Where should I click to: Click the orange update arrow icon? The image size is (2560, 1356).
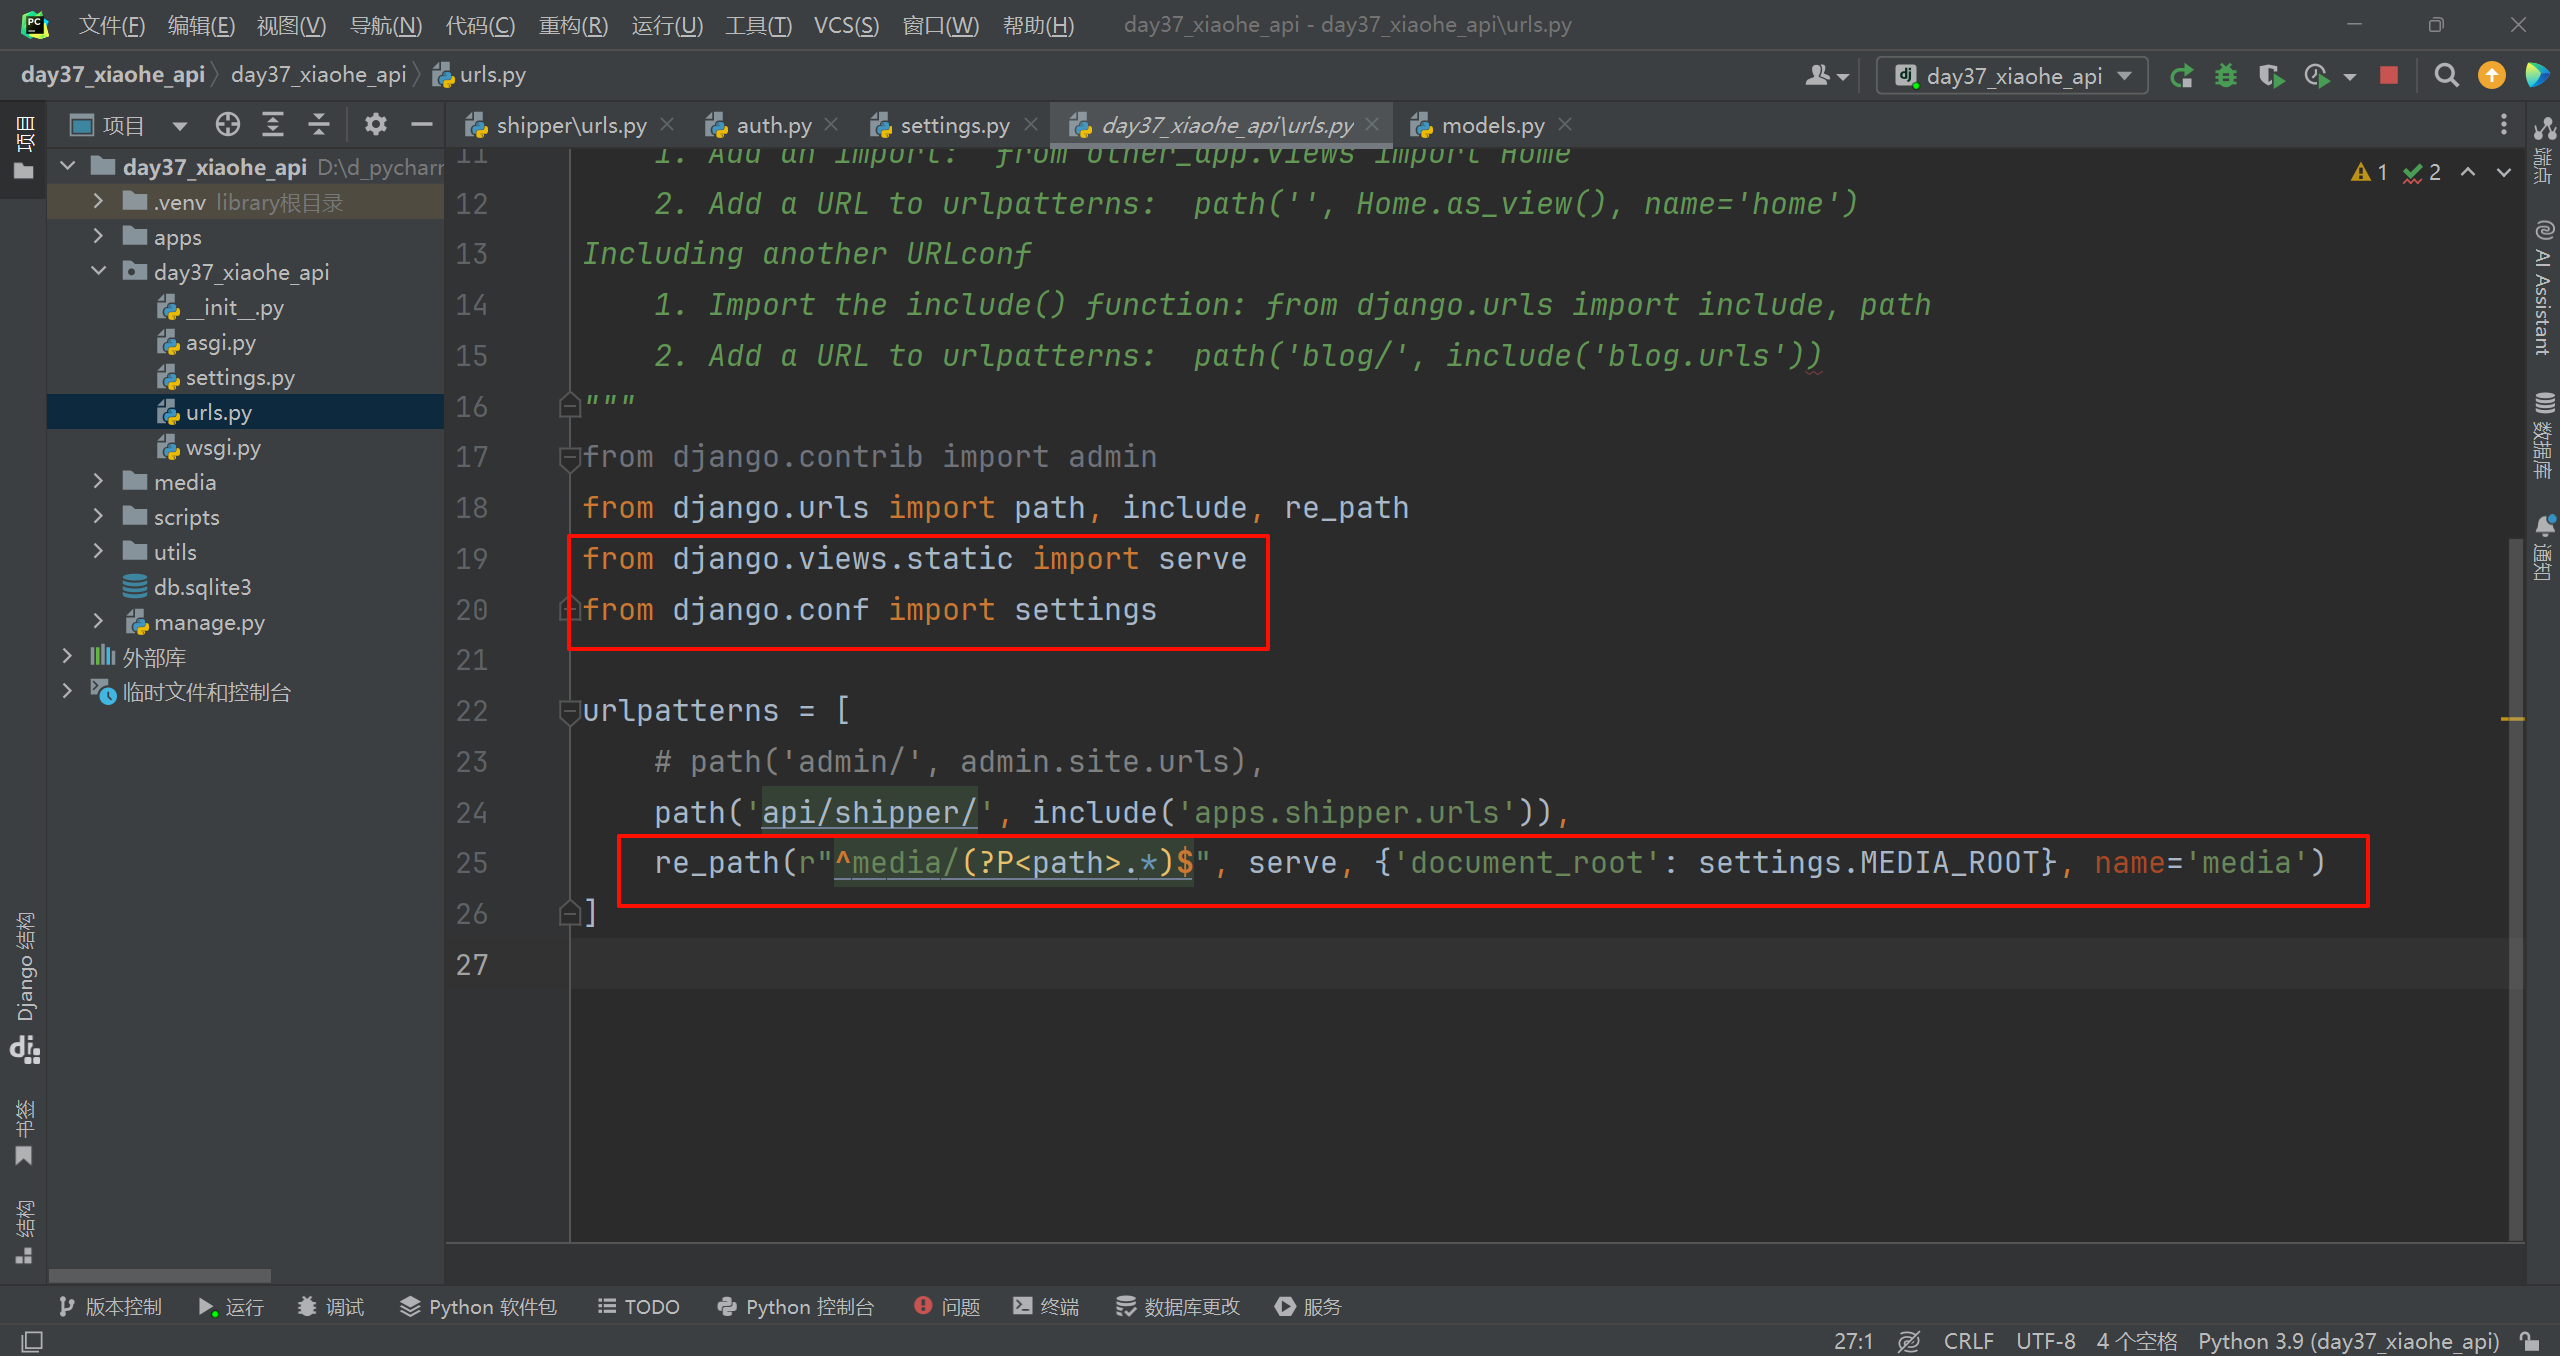point(2492,76)
